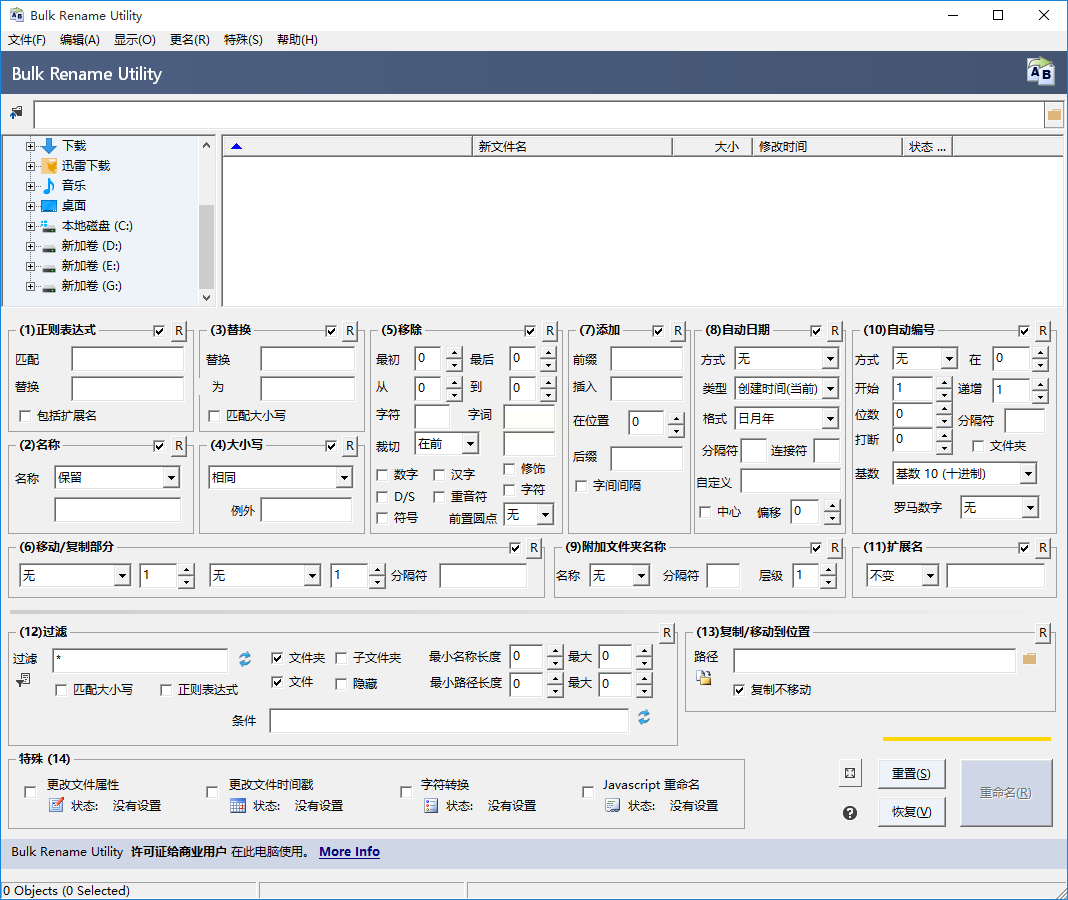The height and width of the screenshot is (900, 1068).
Task: Click the 前缀 input field in 添加
Action: coord(646,360)
